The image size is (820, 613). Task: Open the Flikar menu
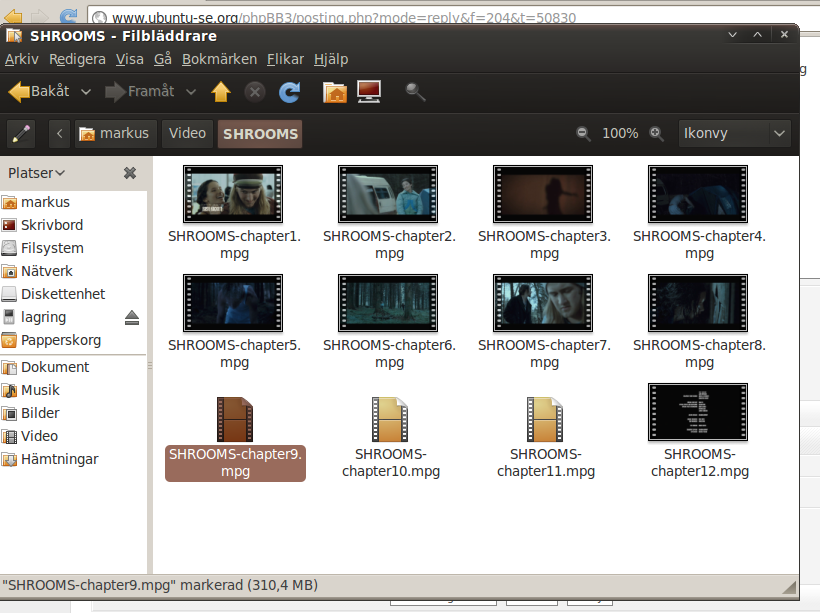click(286, 59)
